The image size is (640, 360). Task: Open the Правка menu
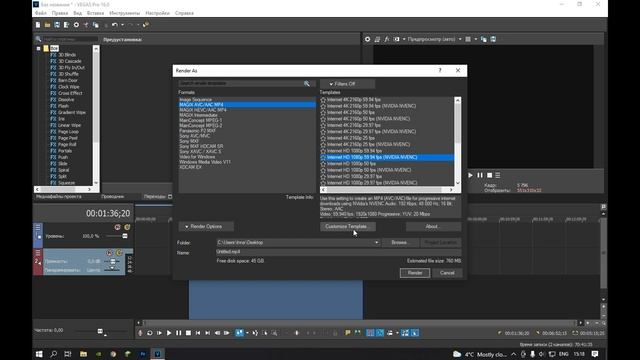[x=60, y=13]
